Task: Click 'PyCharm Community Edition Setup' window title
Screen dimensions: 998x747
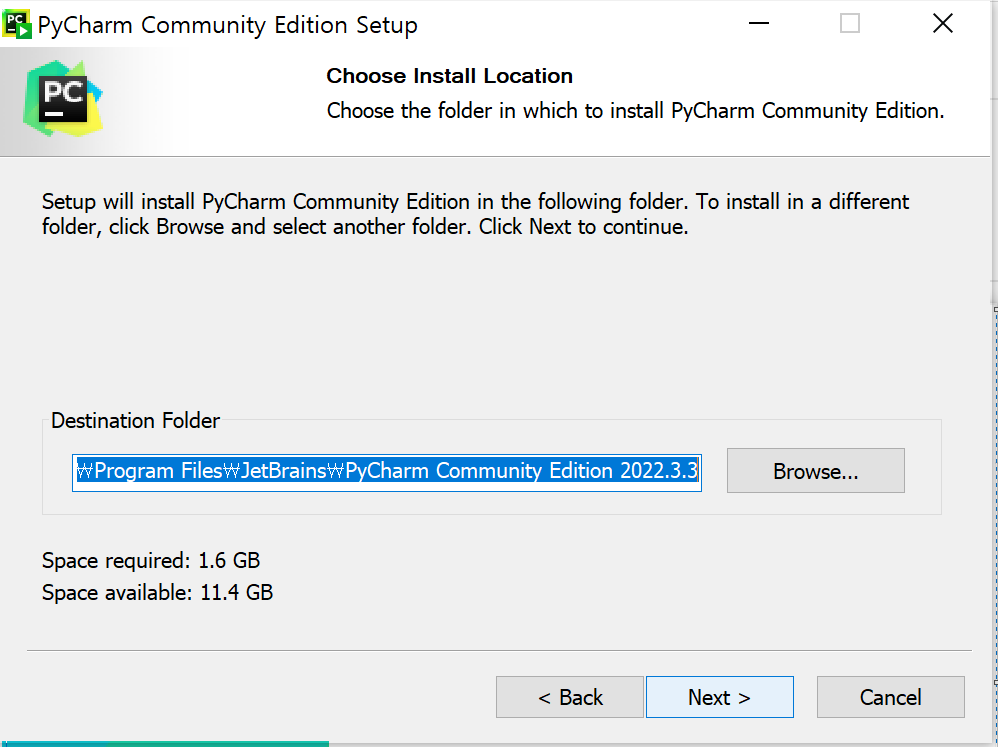Action: point(227,25)
